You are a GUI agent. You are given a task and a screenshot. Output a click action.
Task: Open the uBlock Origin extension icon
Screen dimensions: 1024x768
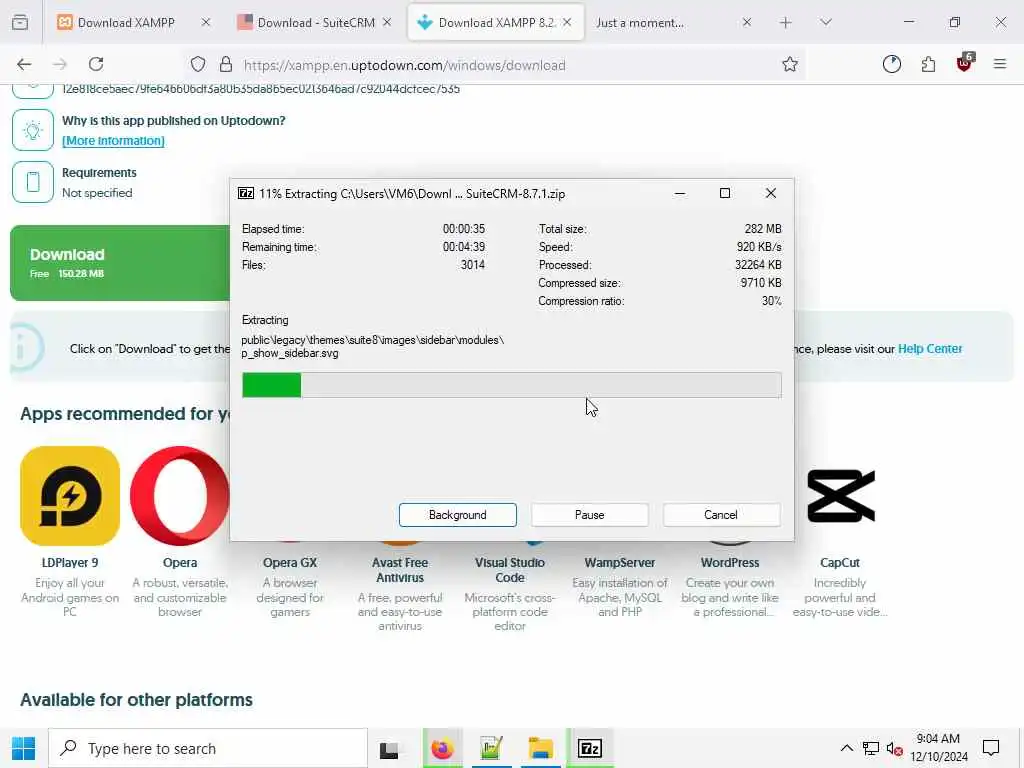965,63
